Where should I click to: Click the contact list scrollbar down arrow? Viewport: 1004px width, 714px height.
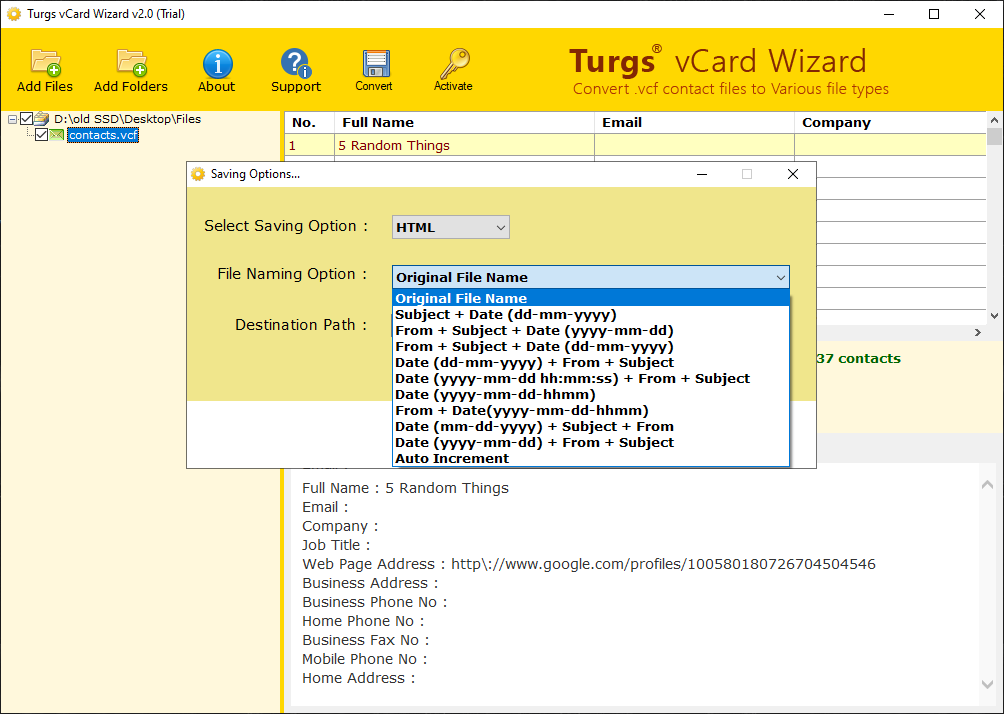994,315
